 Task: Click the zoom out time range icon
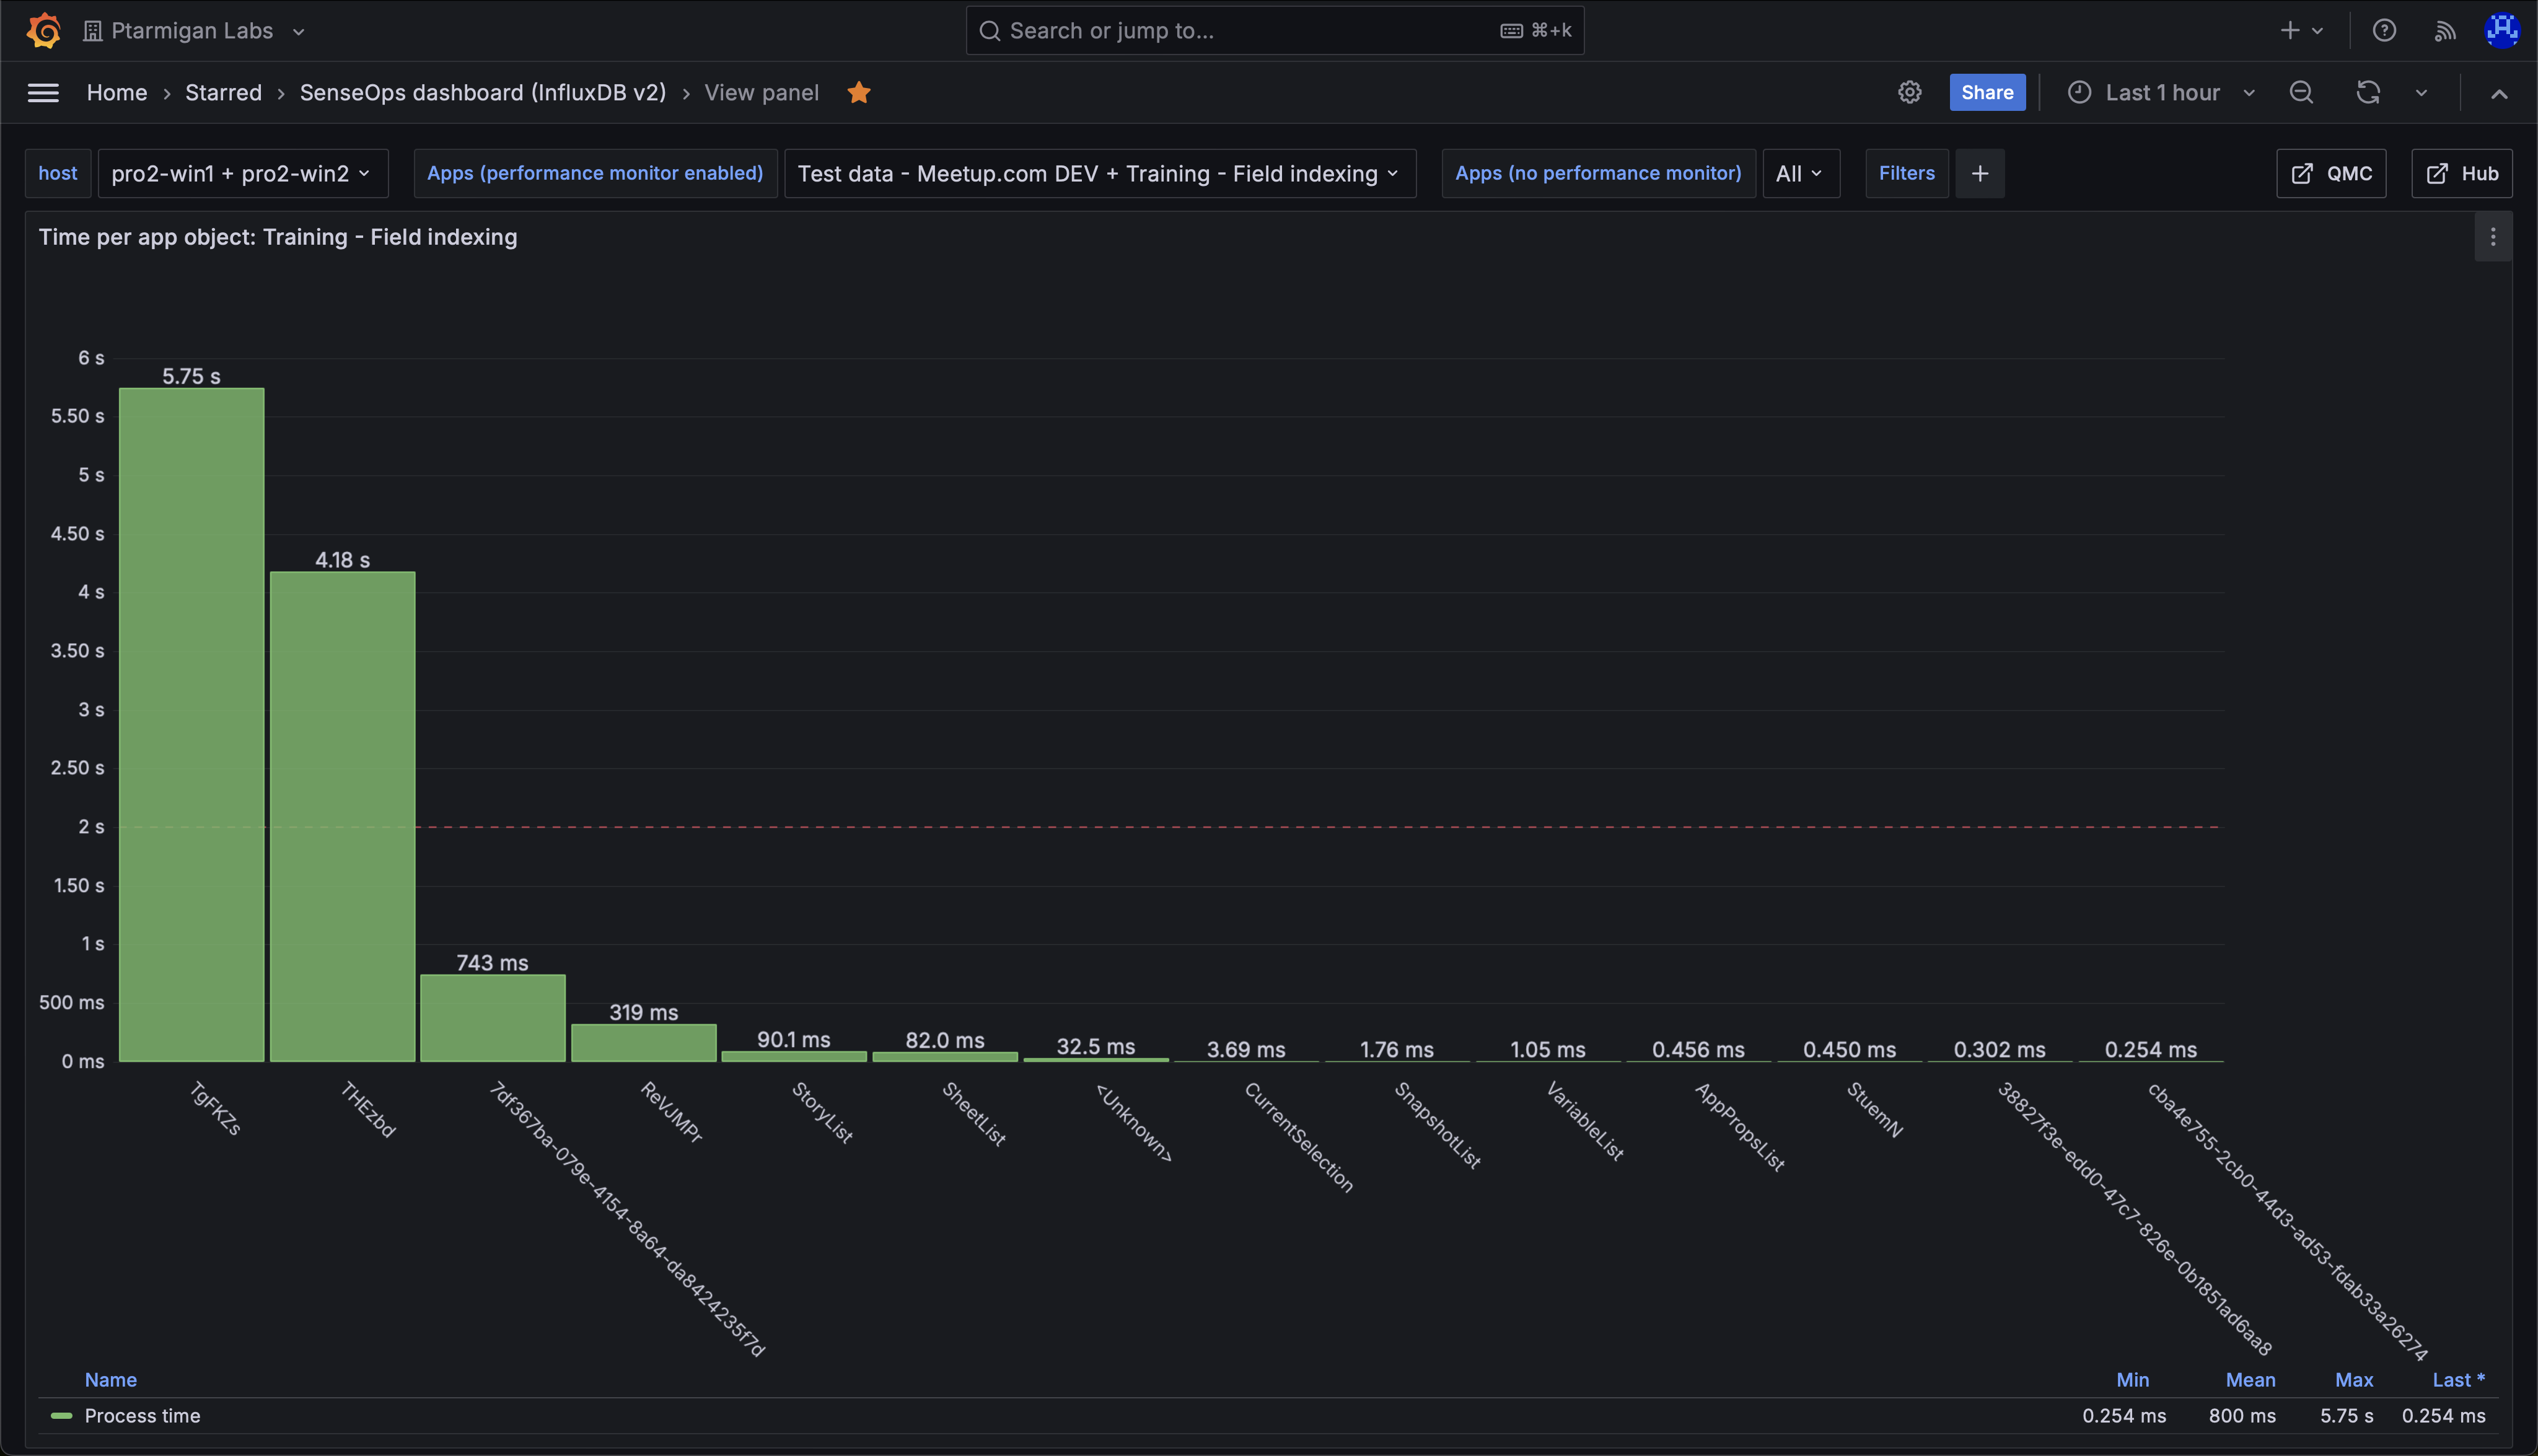click(x=2301, y=92)
